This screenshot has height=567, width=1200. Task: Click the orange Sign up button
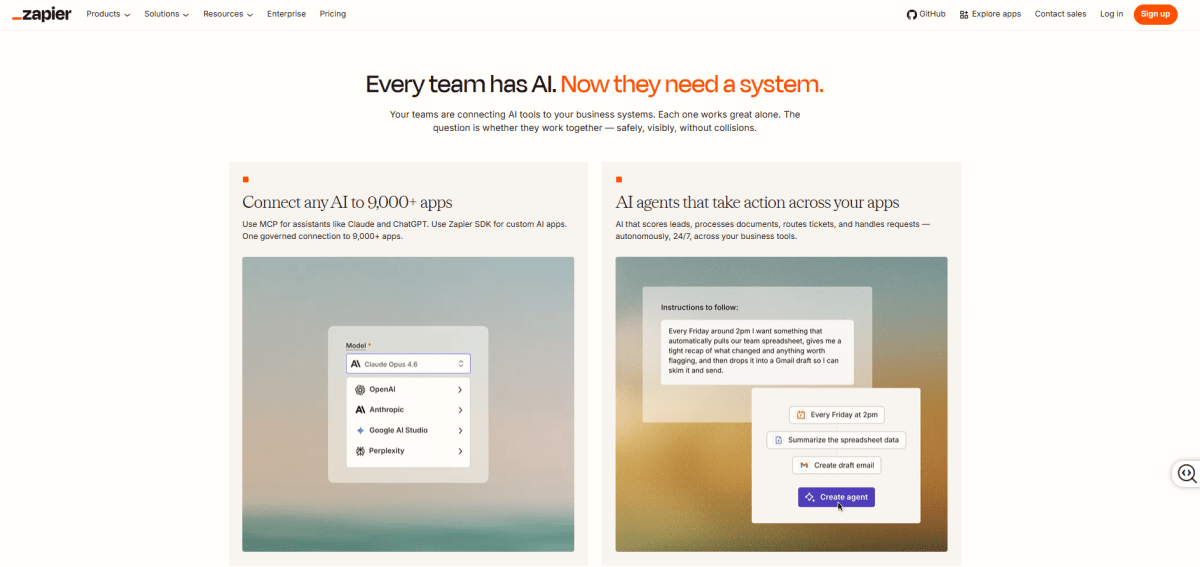coord(1155,14)
